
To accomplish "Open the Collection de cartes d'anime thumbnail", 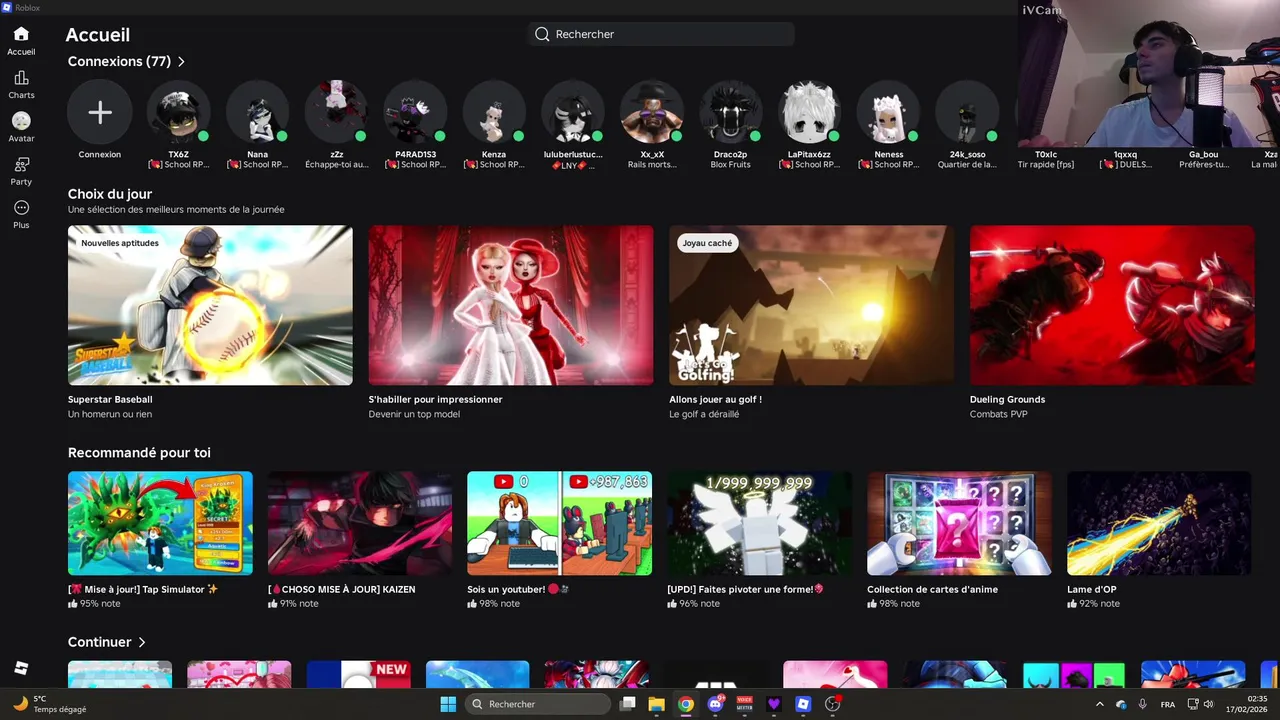I will (959, 523).
